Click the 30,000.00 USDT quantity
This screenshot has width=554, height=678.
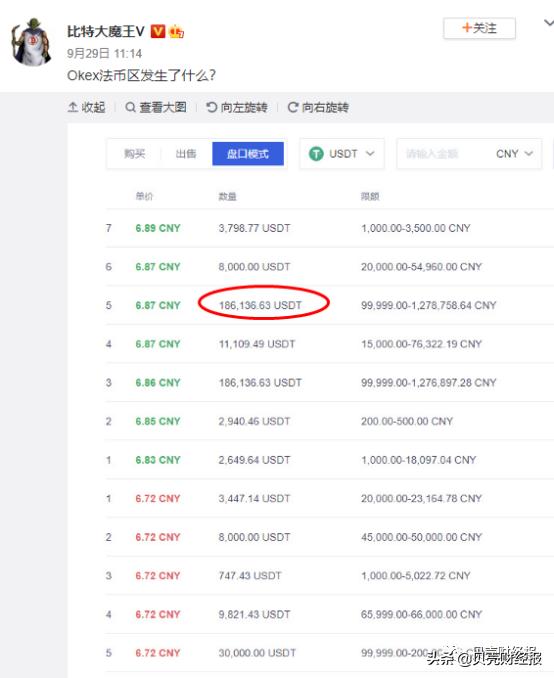coord(257,653)
